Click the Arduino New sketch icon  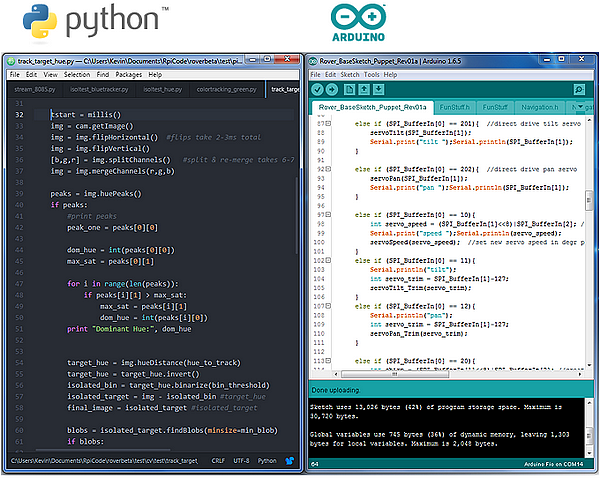(x=349, y=90)
